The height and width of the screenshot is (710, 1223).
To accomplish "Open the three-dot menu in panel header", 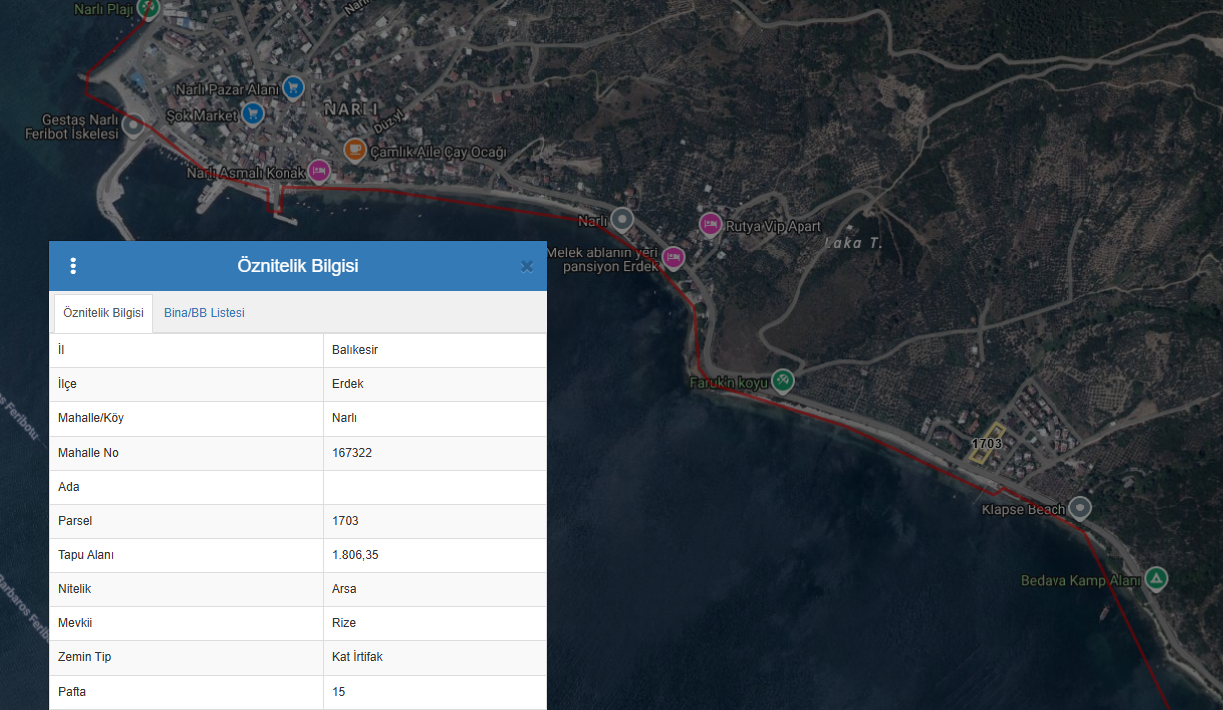I will 73,266.
